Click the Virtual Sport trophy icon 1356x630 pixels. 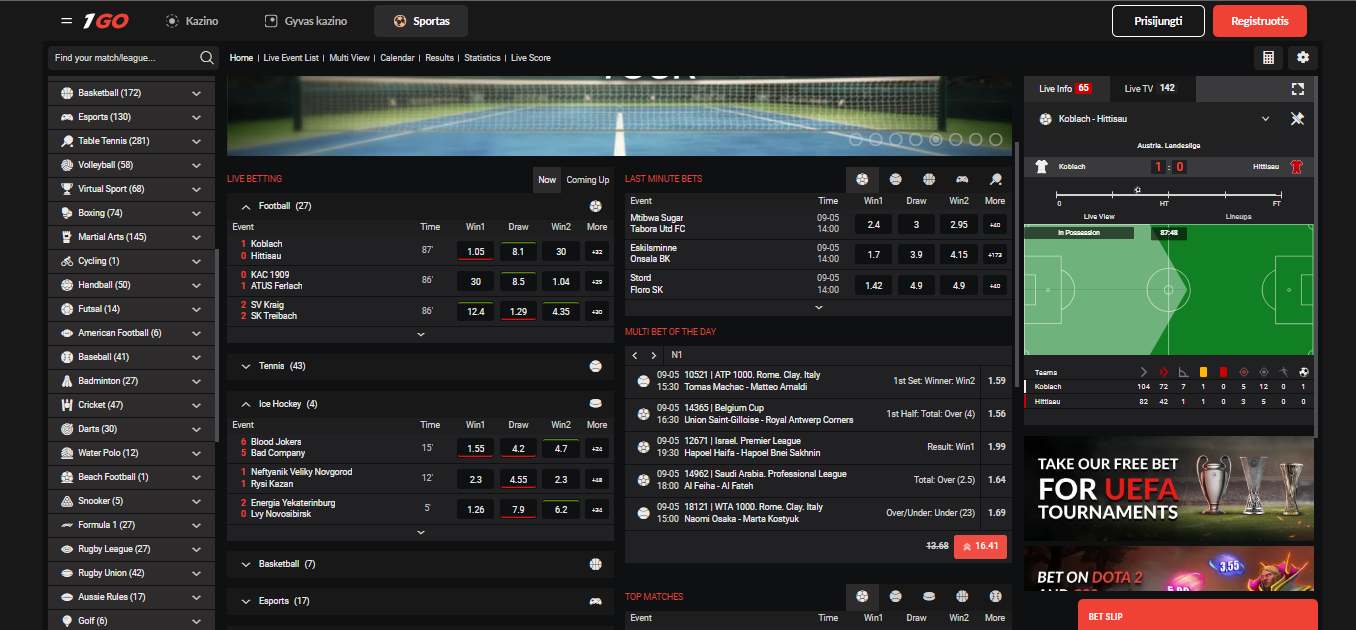tap(67, 189)
